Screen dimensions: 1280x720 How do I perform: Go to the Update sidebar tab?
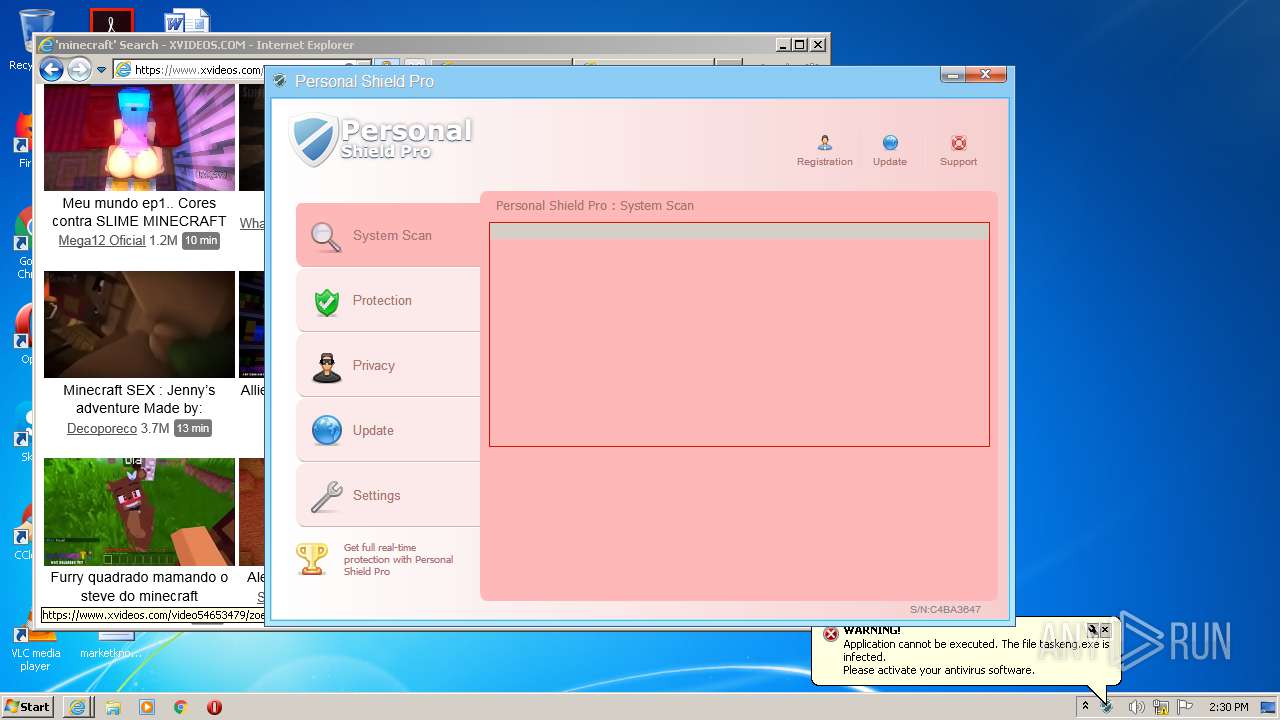point(388,430)
